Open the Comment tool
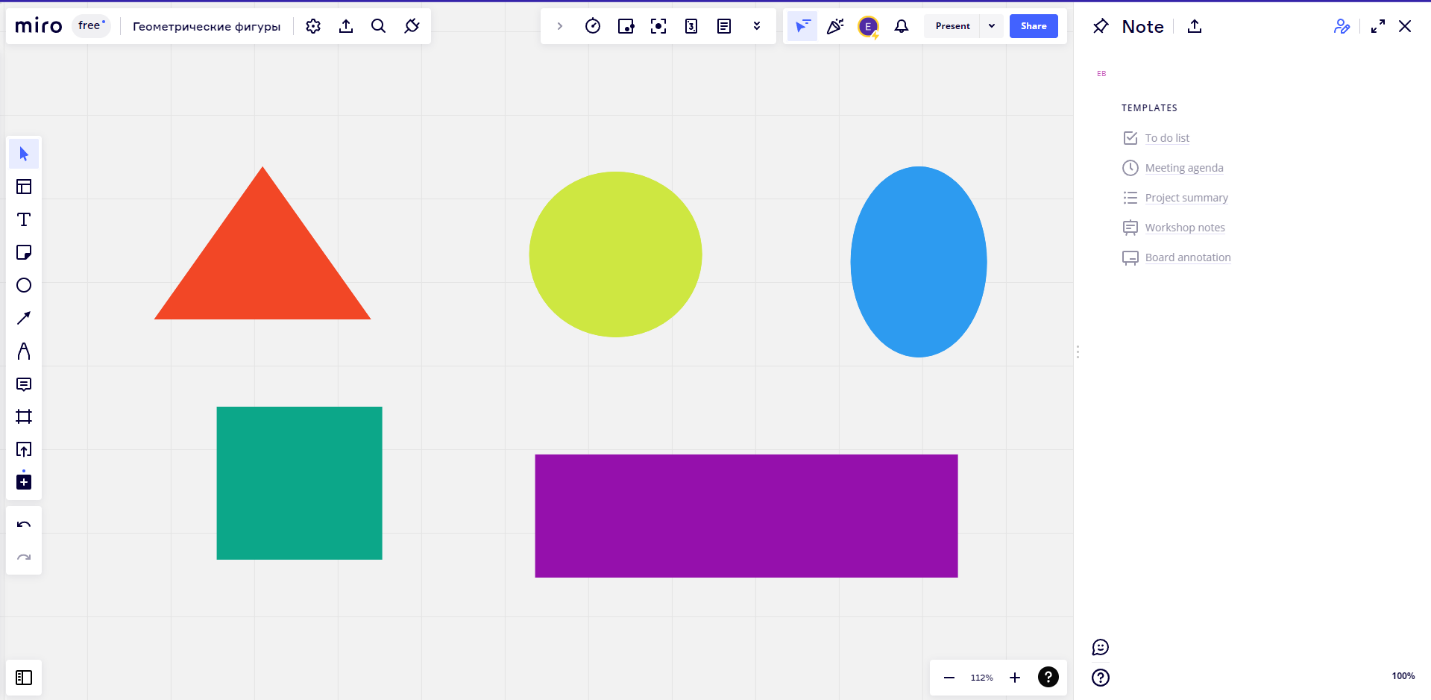 (x=24, y=384)
